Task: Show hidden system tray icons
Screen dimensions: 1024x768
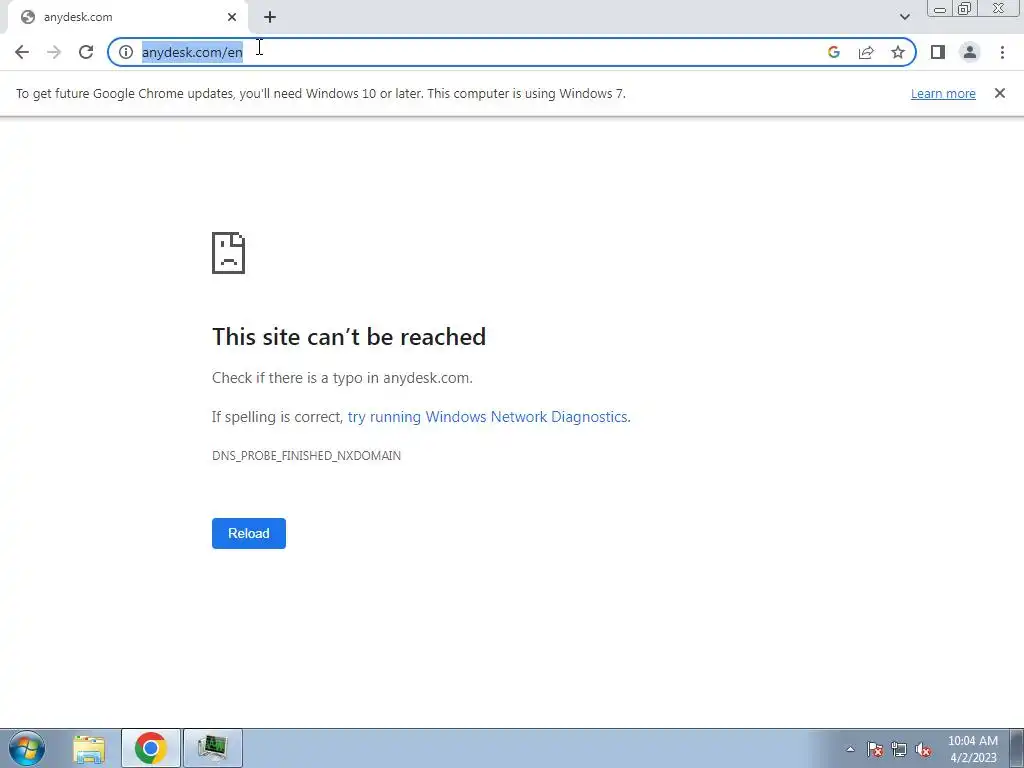Action: [850, 750]
